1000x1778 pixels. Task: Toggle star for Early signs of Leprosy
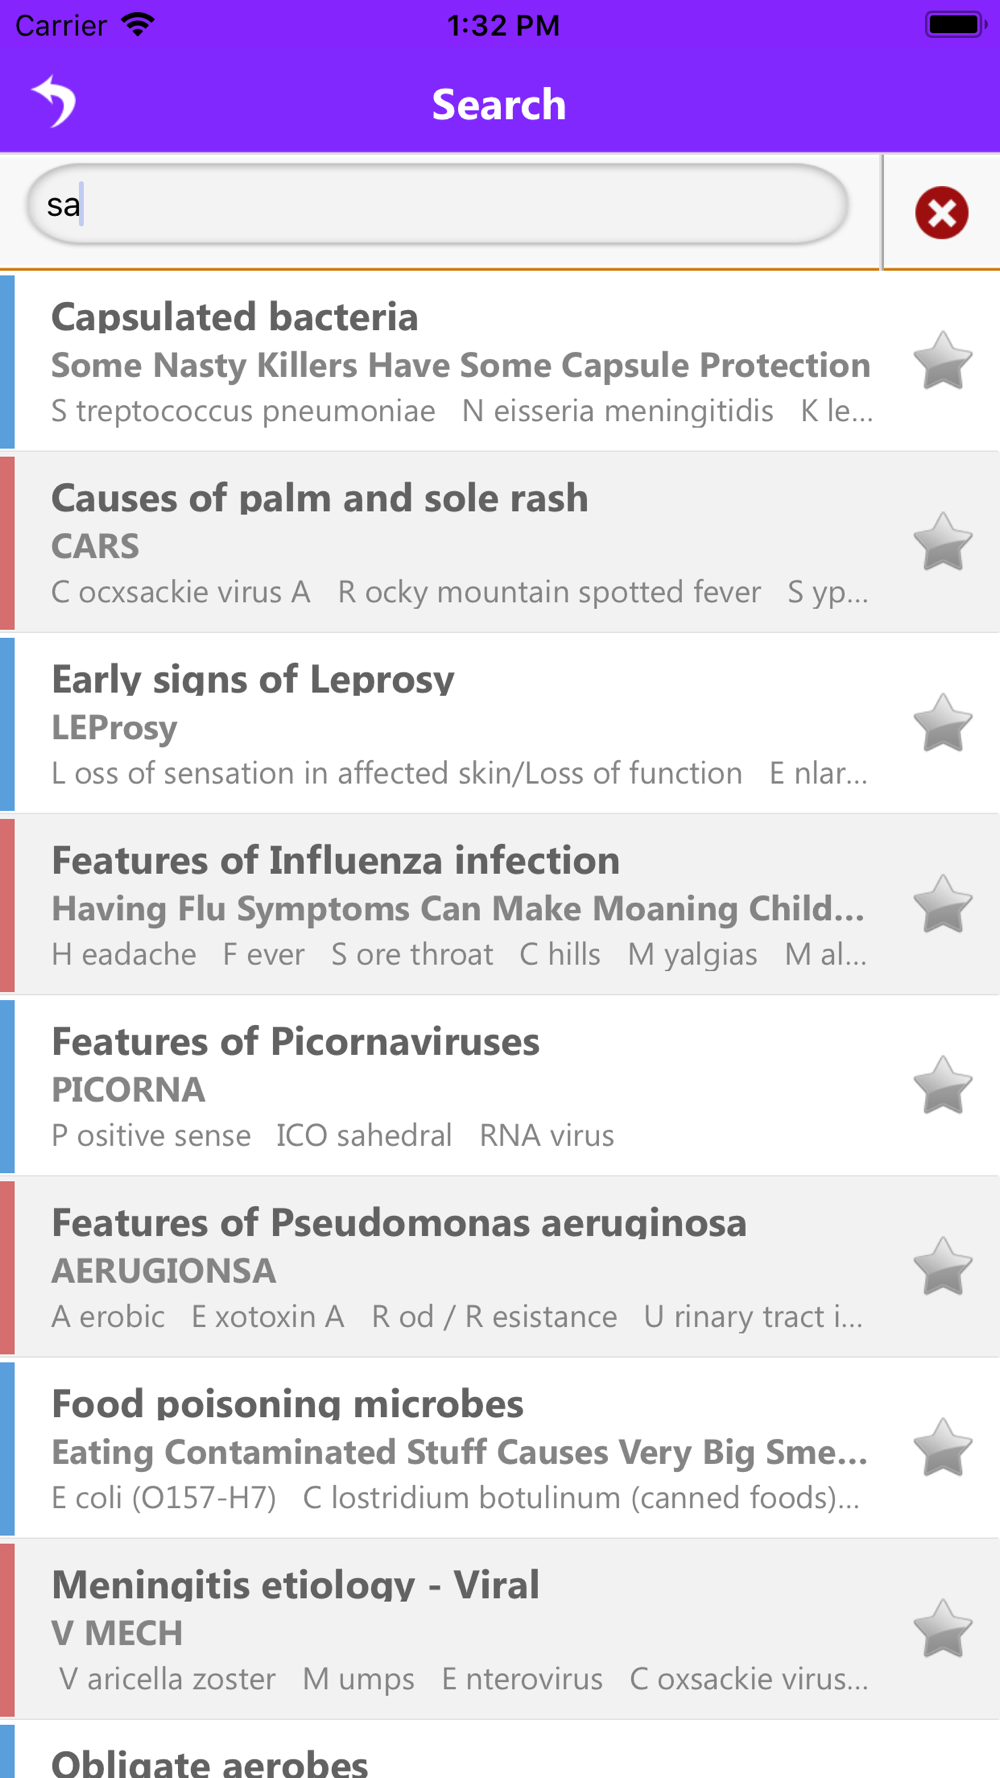pyautogui.click(x=942, y=723)
